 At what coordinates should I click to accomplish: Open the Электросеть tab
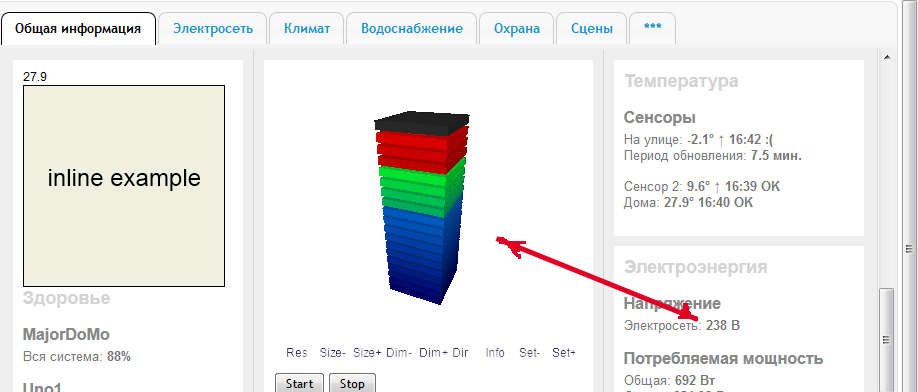(213, 29)
